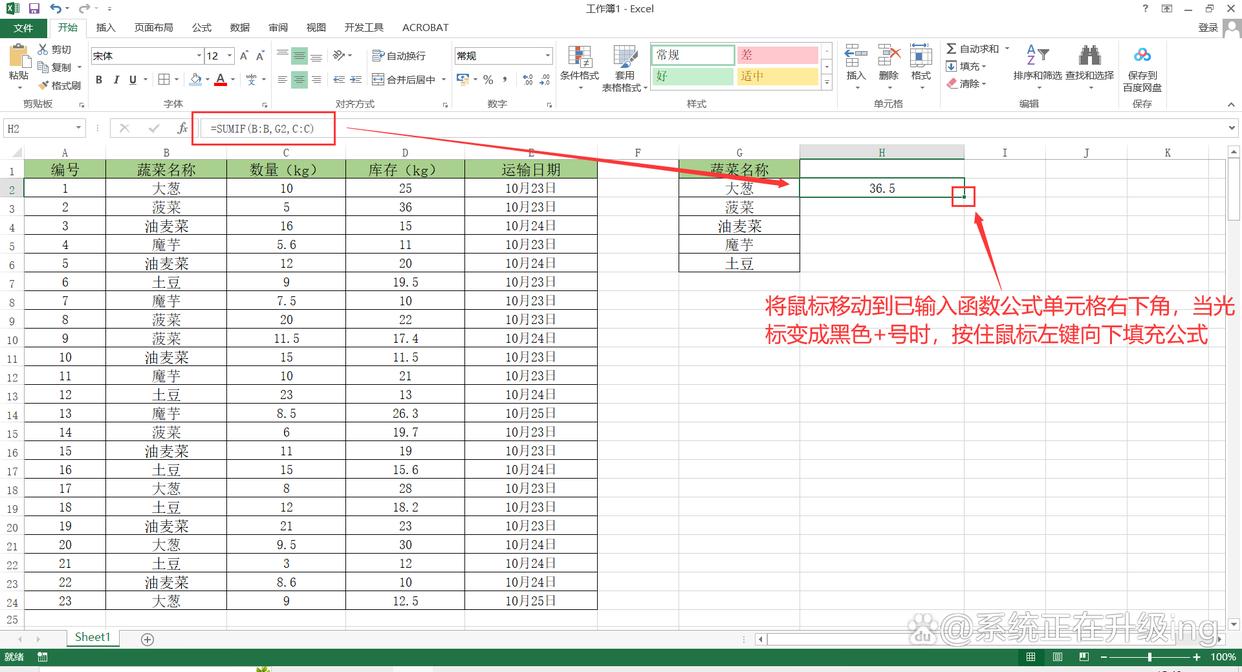Click the Save icon in quick access toolbar

[34, 8]
